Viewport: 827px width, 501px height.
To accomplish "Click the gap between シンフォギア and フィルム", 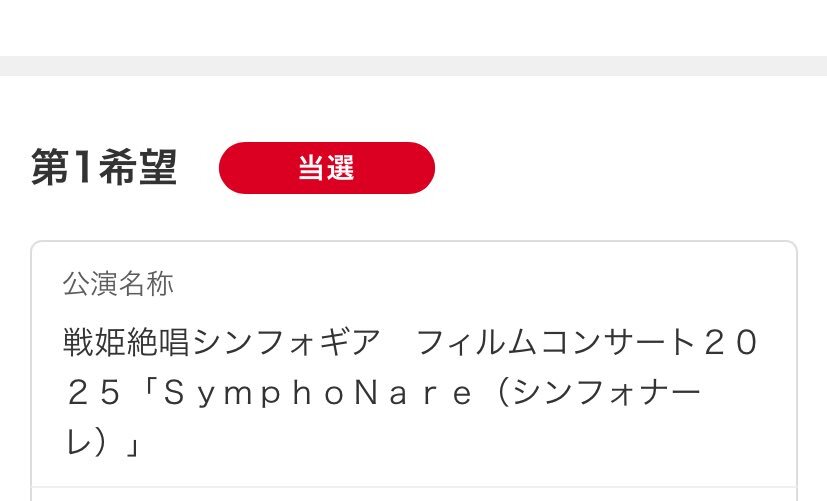I will pyautogui.click(x=398, y=342).
